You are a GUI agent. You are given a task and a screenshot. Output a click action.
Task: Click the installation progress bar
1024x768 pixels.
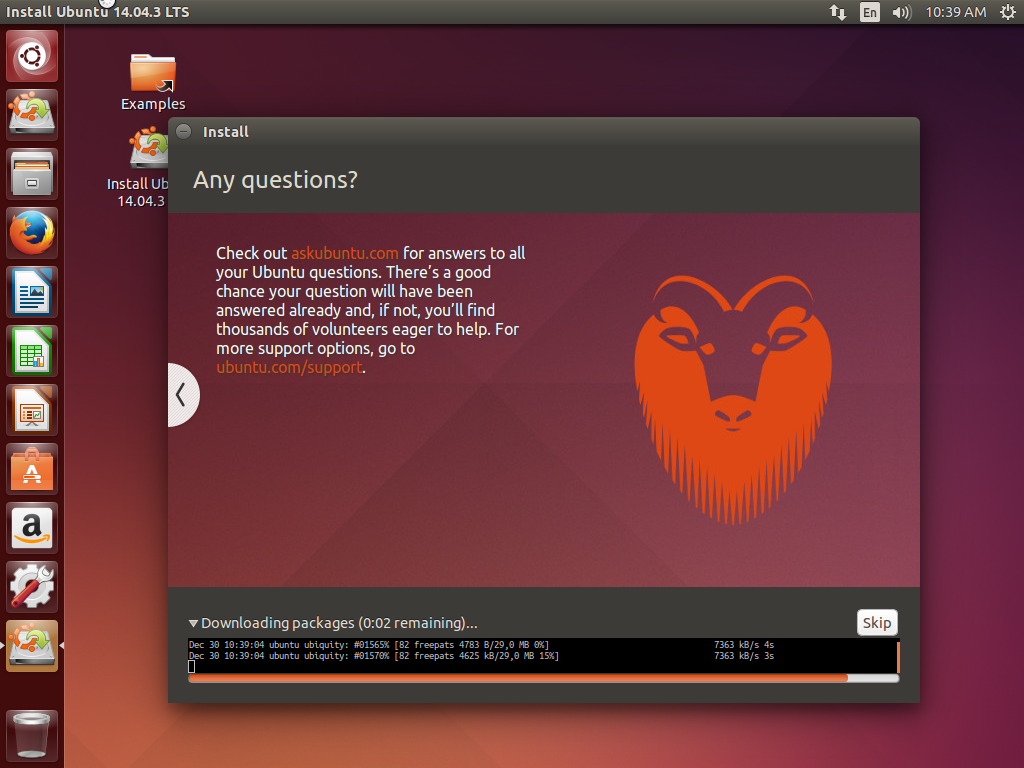point(543,679)
